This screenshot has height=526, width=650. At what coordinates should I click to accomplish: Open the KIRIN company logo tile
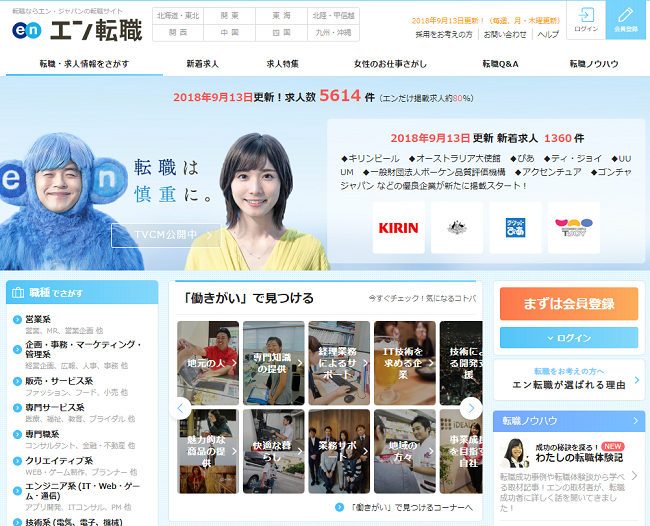point(398,228)
